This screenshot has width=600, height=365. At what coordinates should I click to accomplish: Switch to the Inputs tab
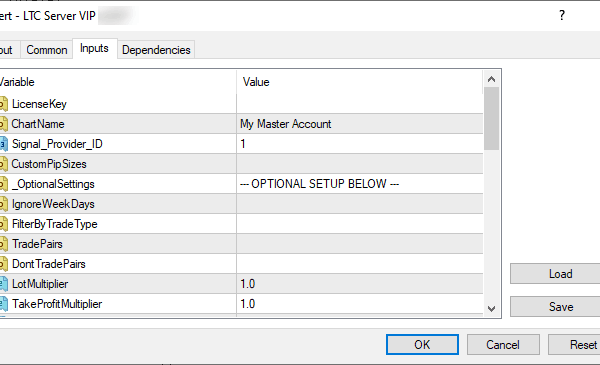94,48
